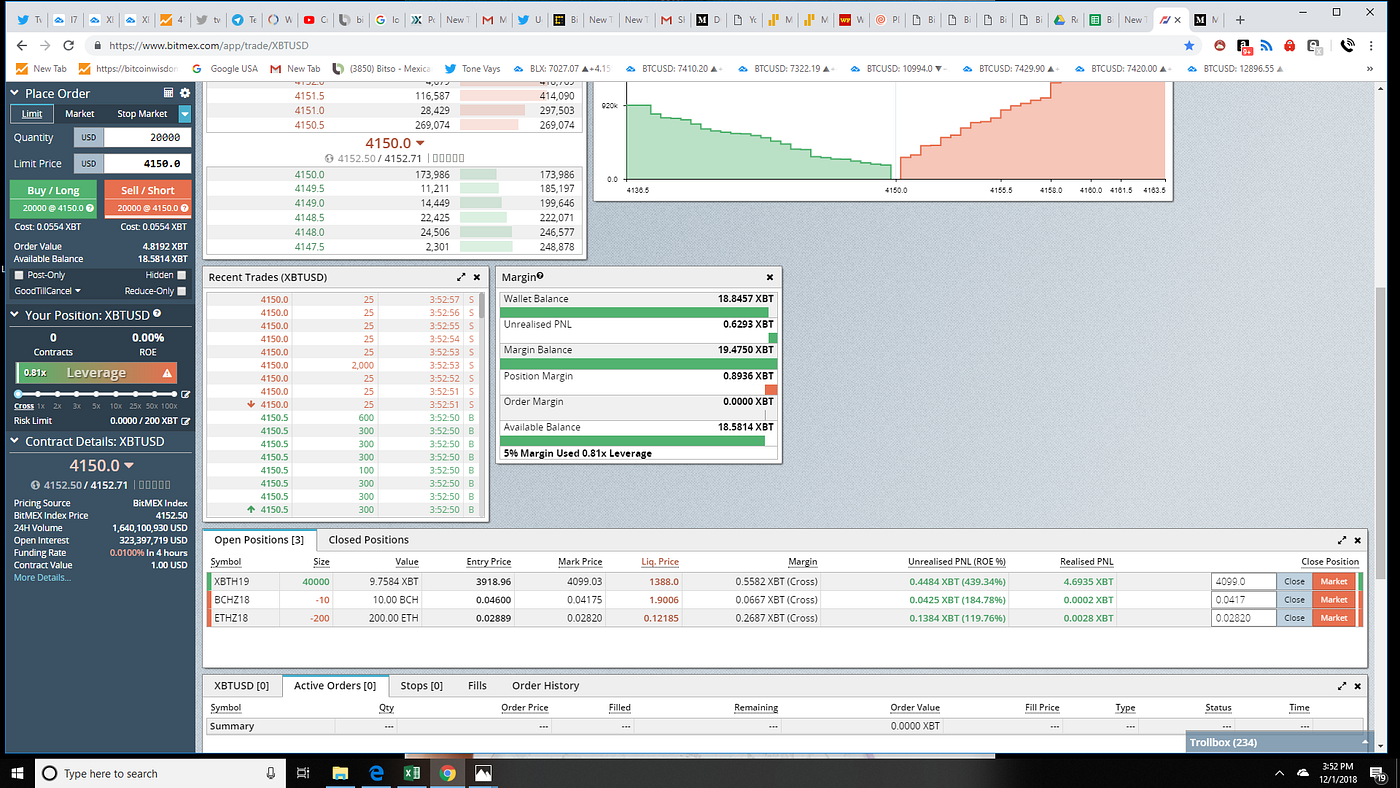Viewport: 1400px width, 788px height.
Task: Switch to the XBTUSD [0] tab
Action: pyautogui.click(x=242, y=686)
